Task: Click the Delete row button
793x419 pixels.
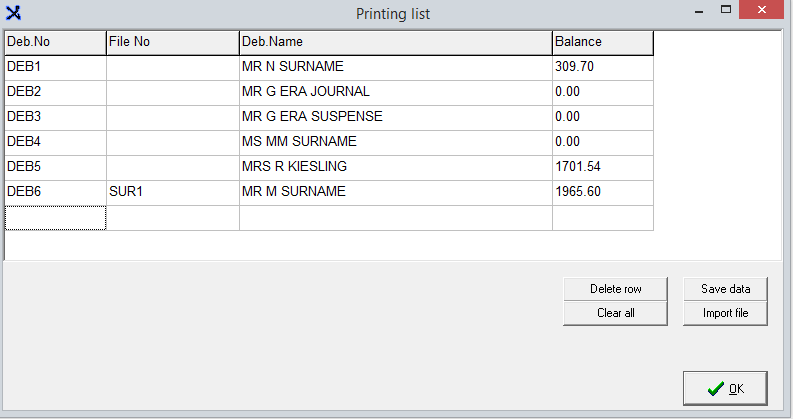Action: pyautogui.click(x=615, y=289)
